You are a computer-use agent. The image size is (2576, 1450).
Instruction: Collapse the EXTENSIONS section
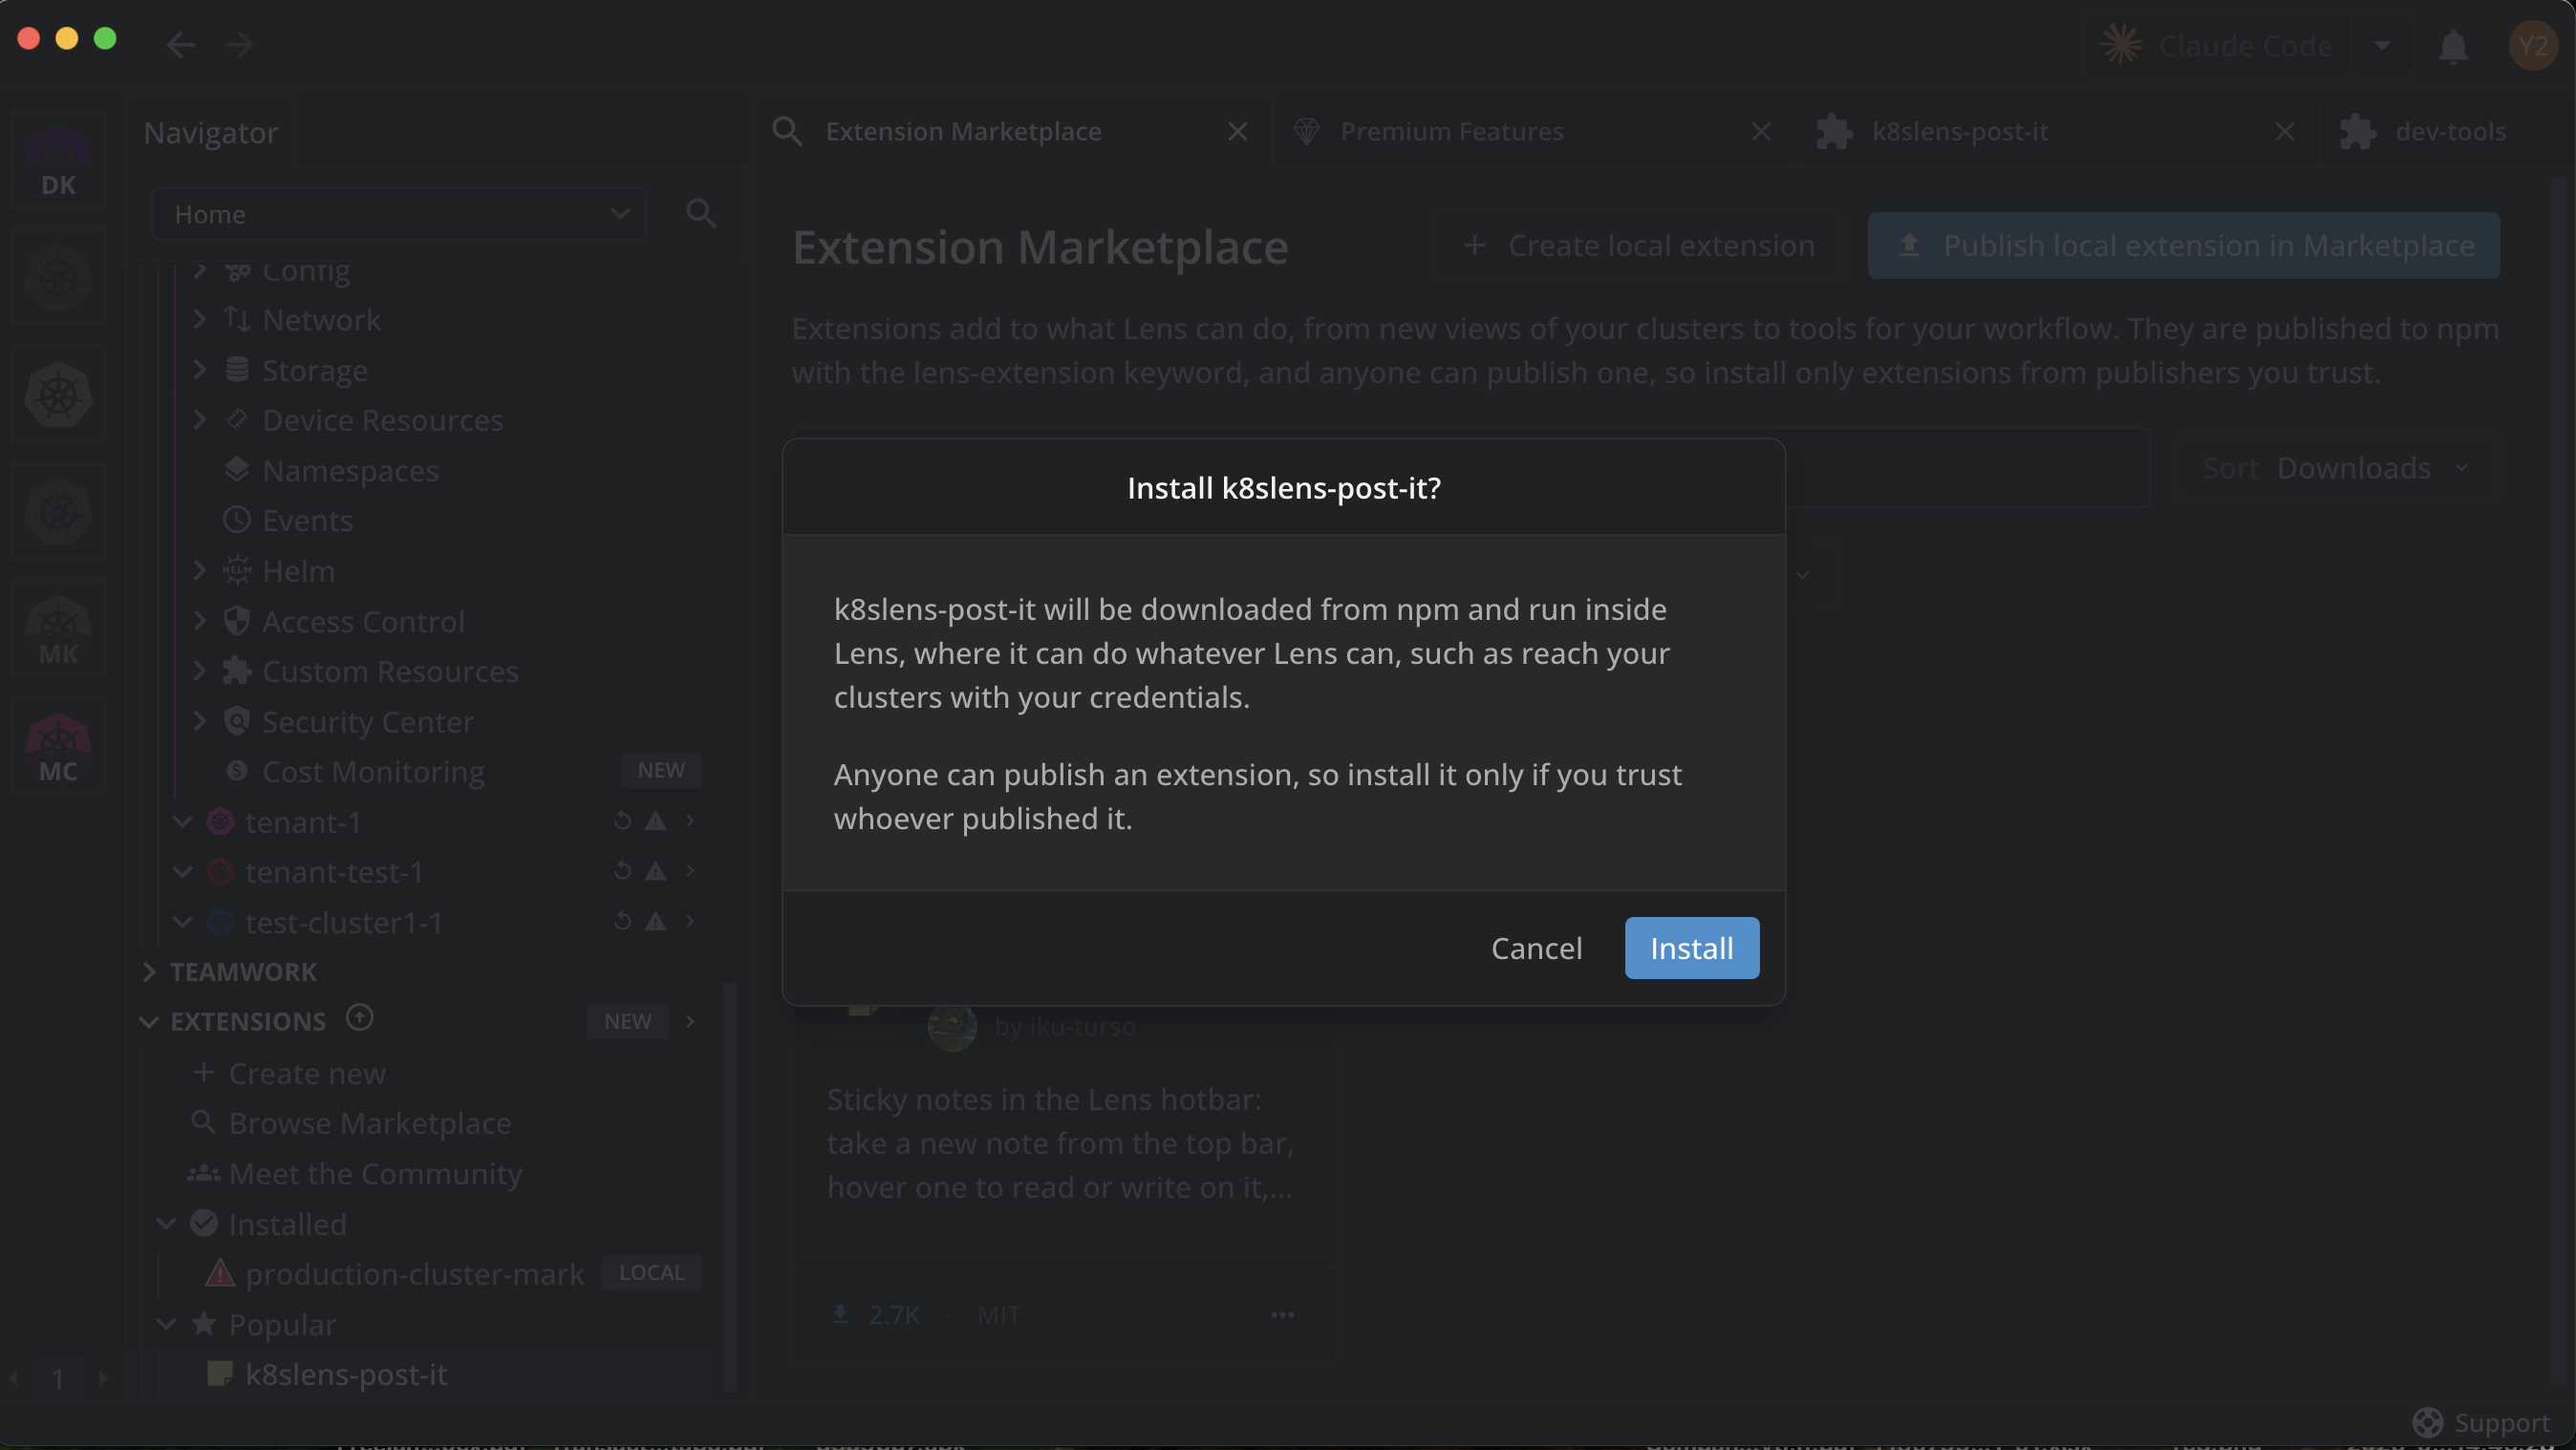[149, 1021]
